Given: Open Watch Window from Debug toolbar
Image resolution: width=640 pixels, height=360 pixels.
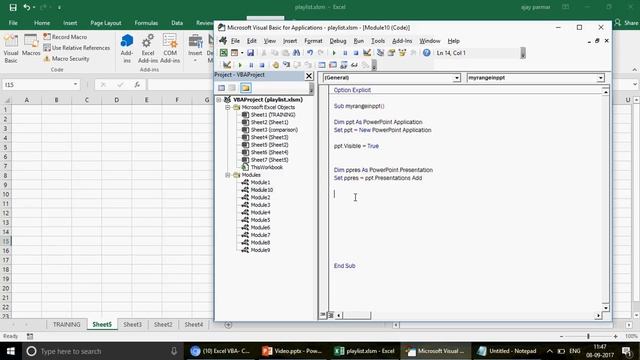Looking at the screenshot, I should [x=343, y=65].
